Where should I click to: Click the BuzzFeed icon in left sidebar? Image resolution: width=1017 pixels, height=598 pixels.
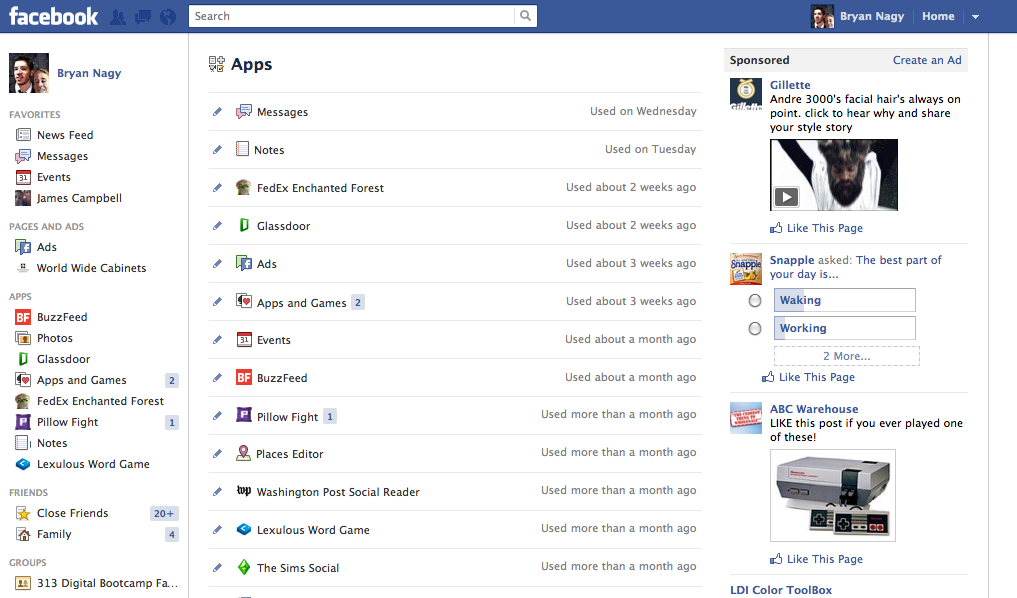pyautogui.click(x=23, y=317)
